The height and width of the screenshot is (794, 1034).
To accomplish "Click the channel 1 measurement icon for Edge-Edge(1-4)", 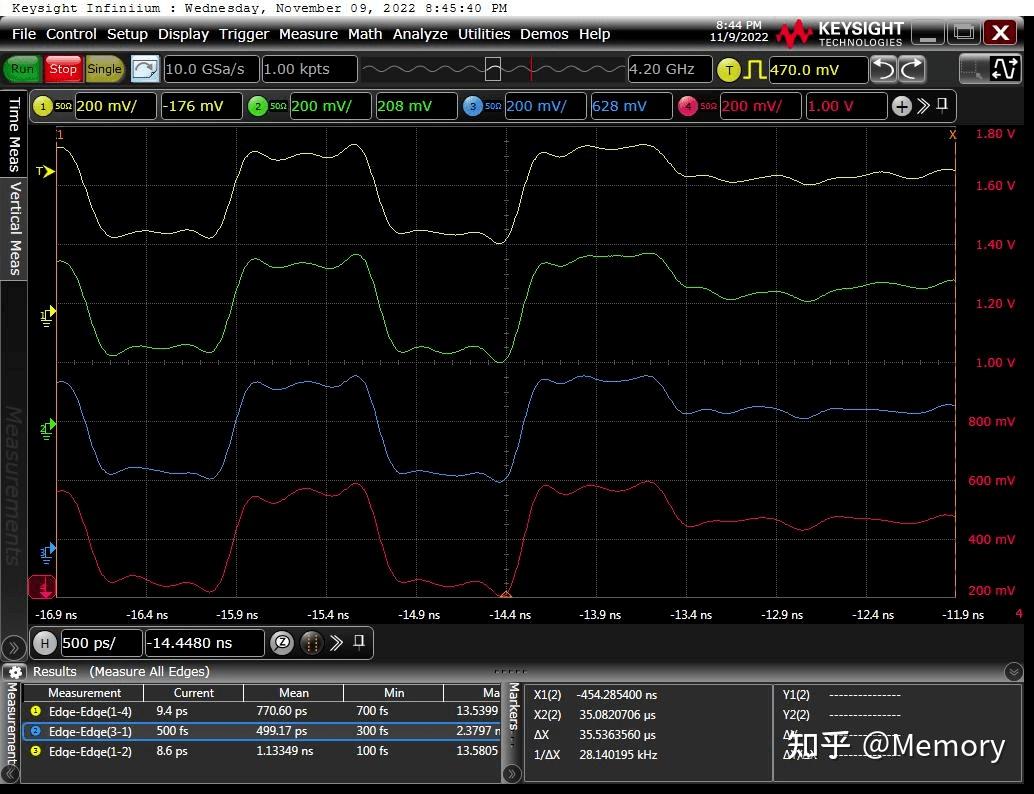I will tap(36, 712).
